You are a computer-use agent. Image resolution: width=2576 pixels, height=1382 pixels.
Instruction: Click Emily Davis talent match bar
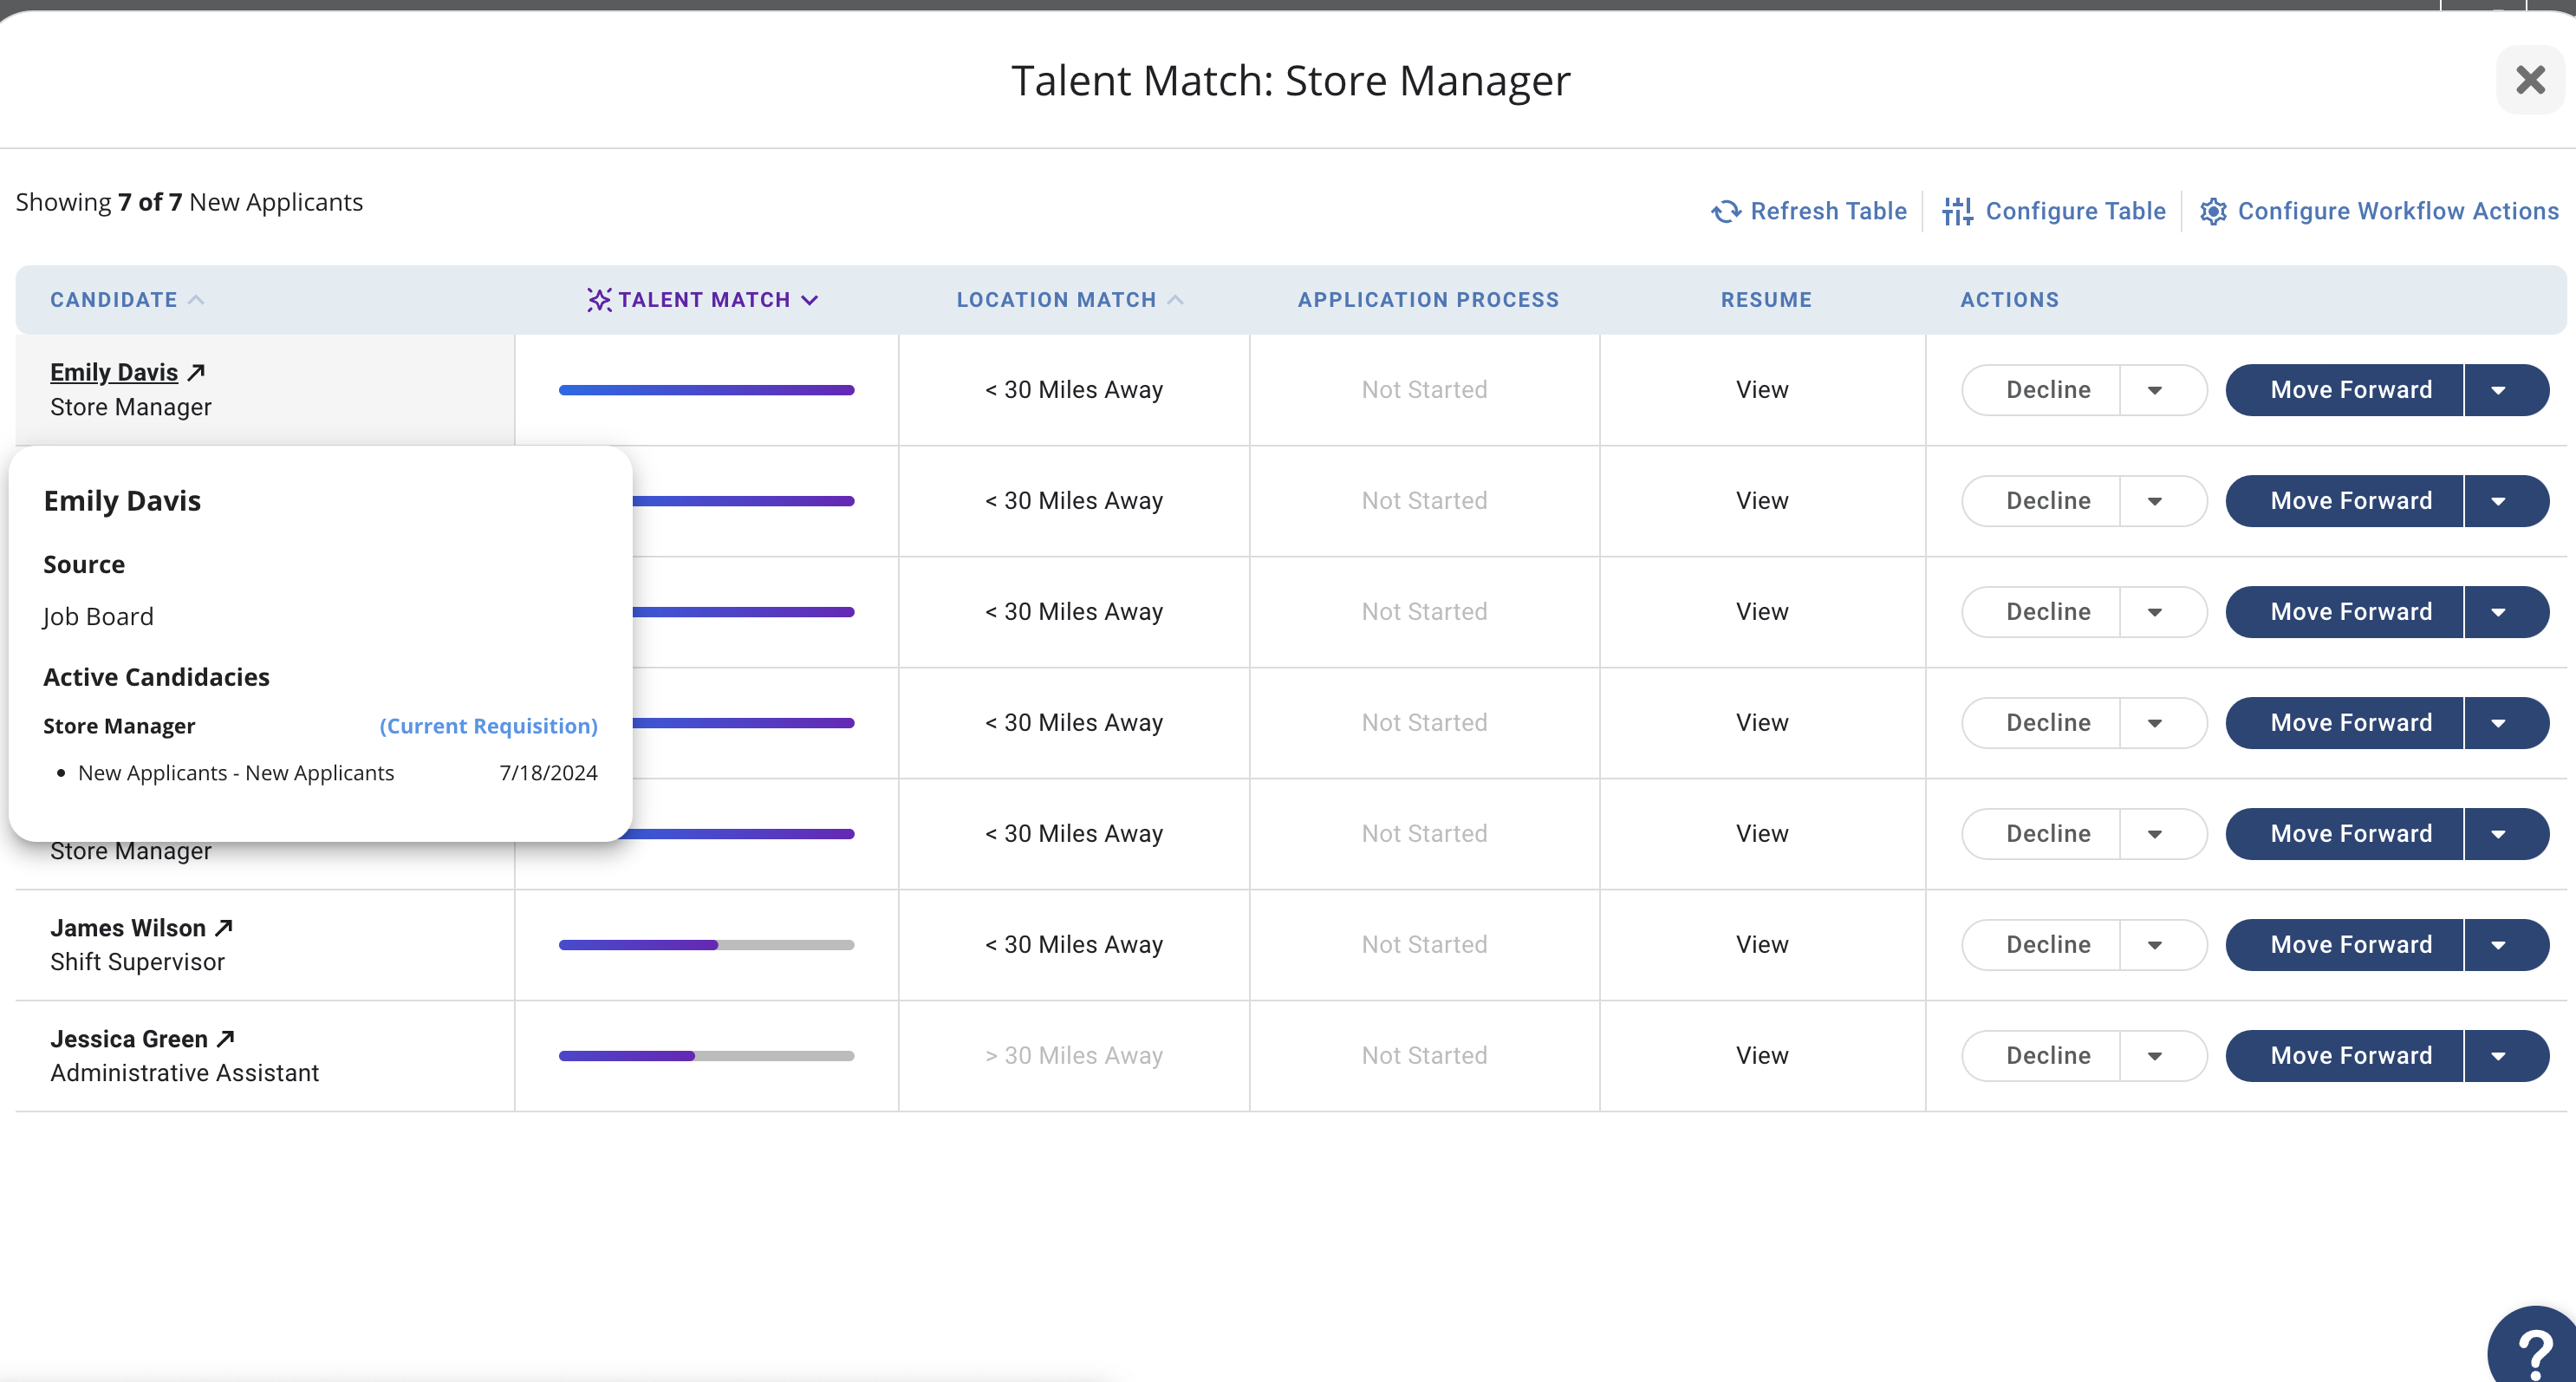tap(706, 390)
